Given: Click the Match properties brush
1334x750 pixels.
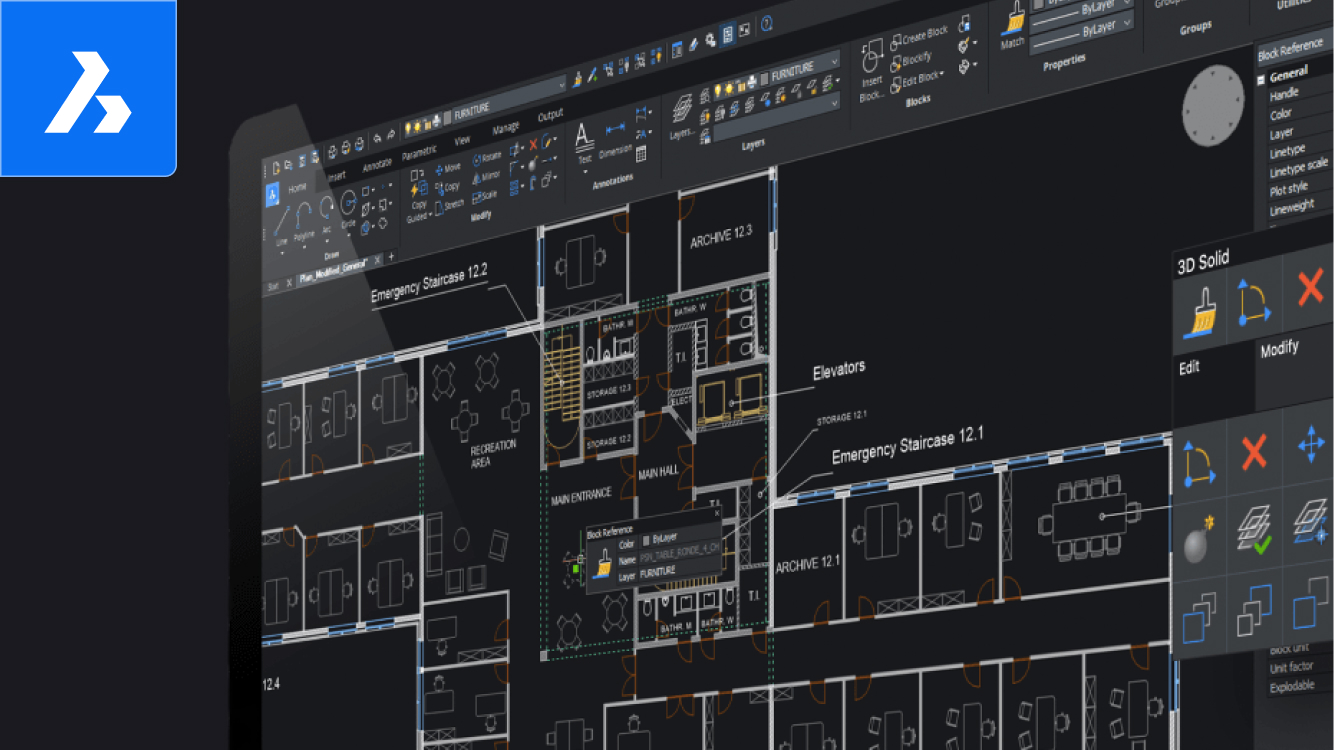Looking at the screenshot, I should tap(1013, 26).
